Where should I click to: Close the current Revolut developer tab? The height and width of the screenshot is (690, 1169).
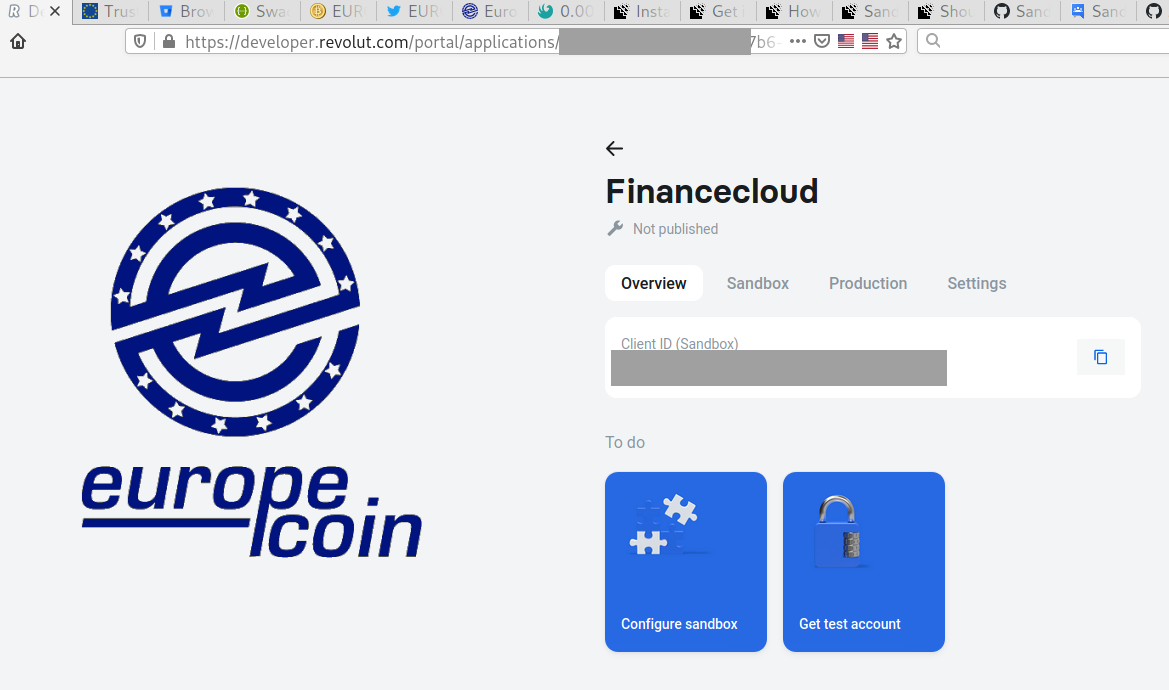(54, 11)
